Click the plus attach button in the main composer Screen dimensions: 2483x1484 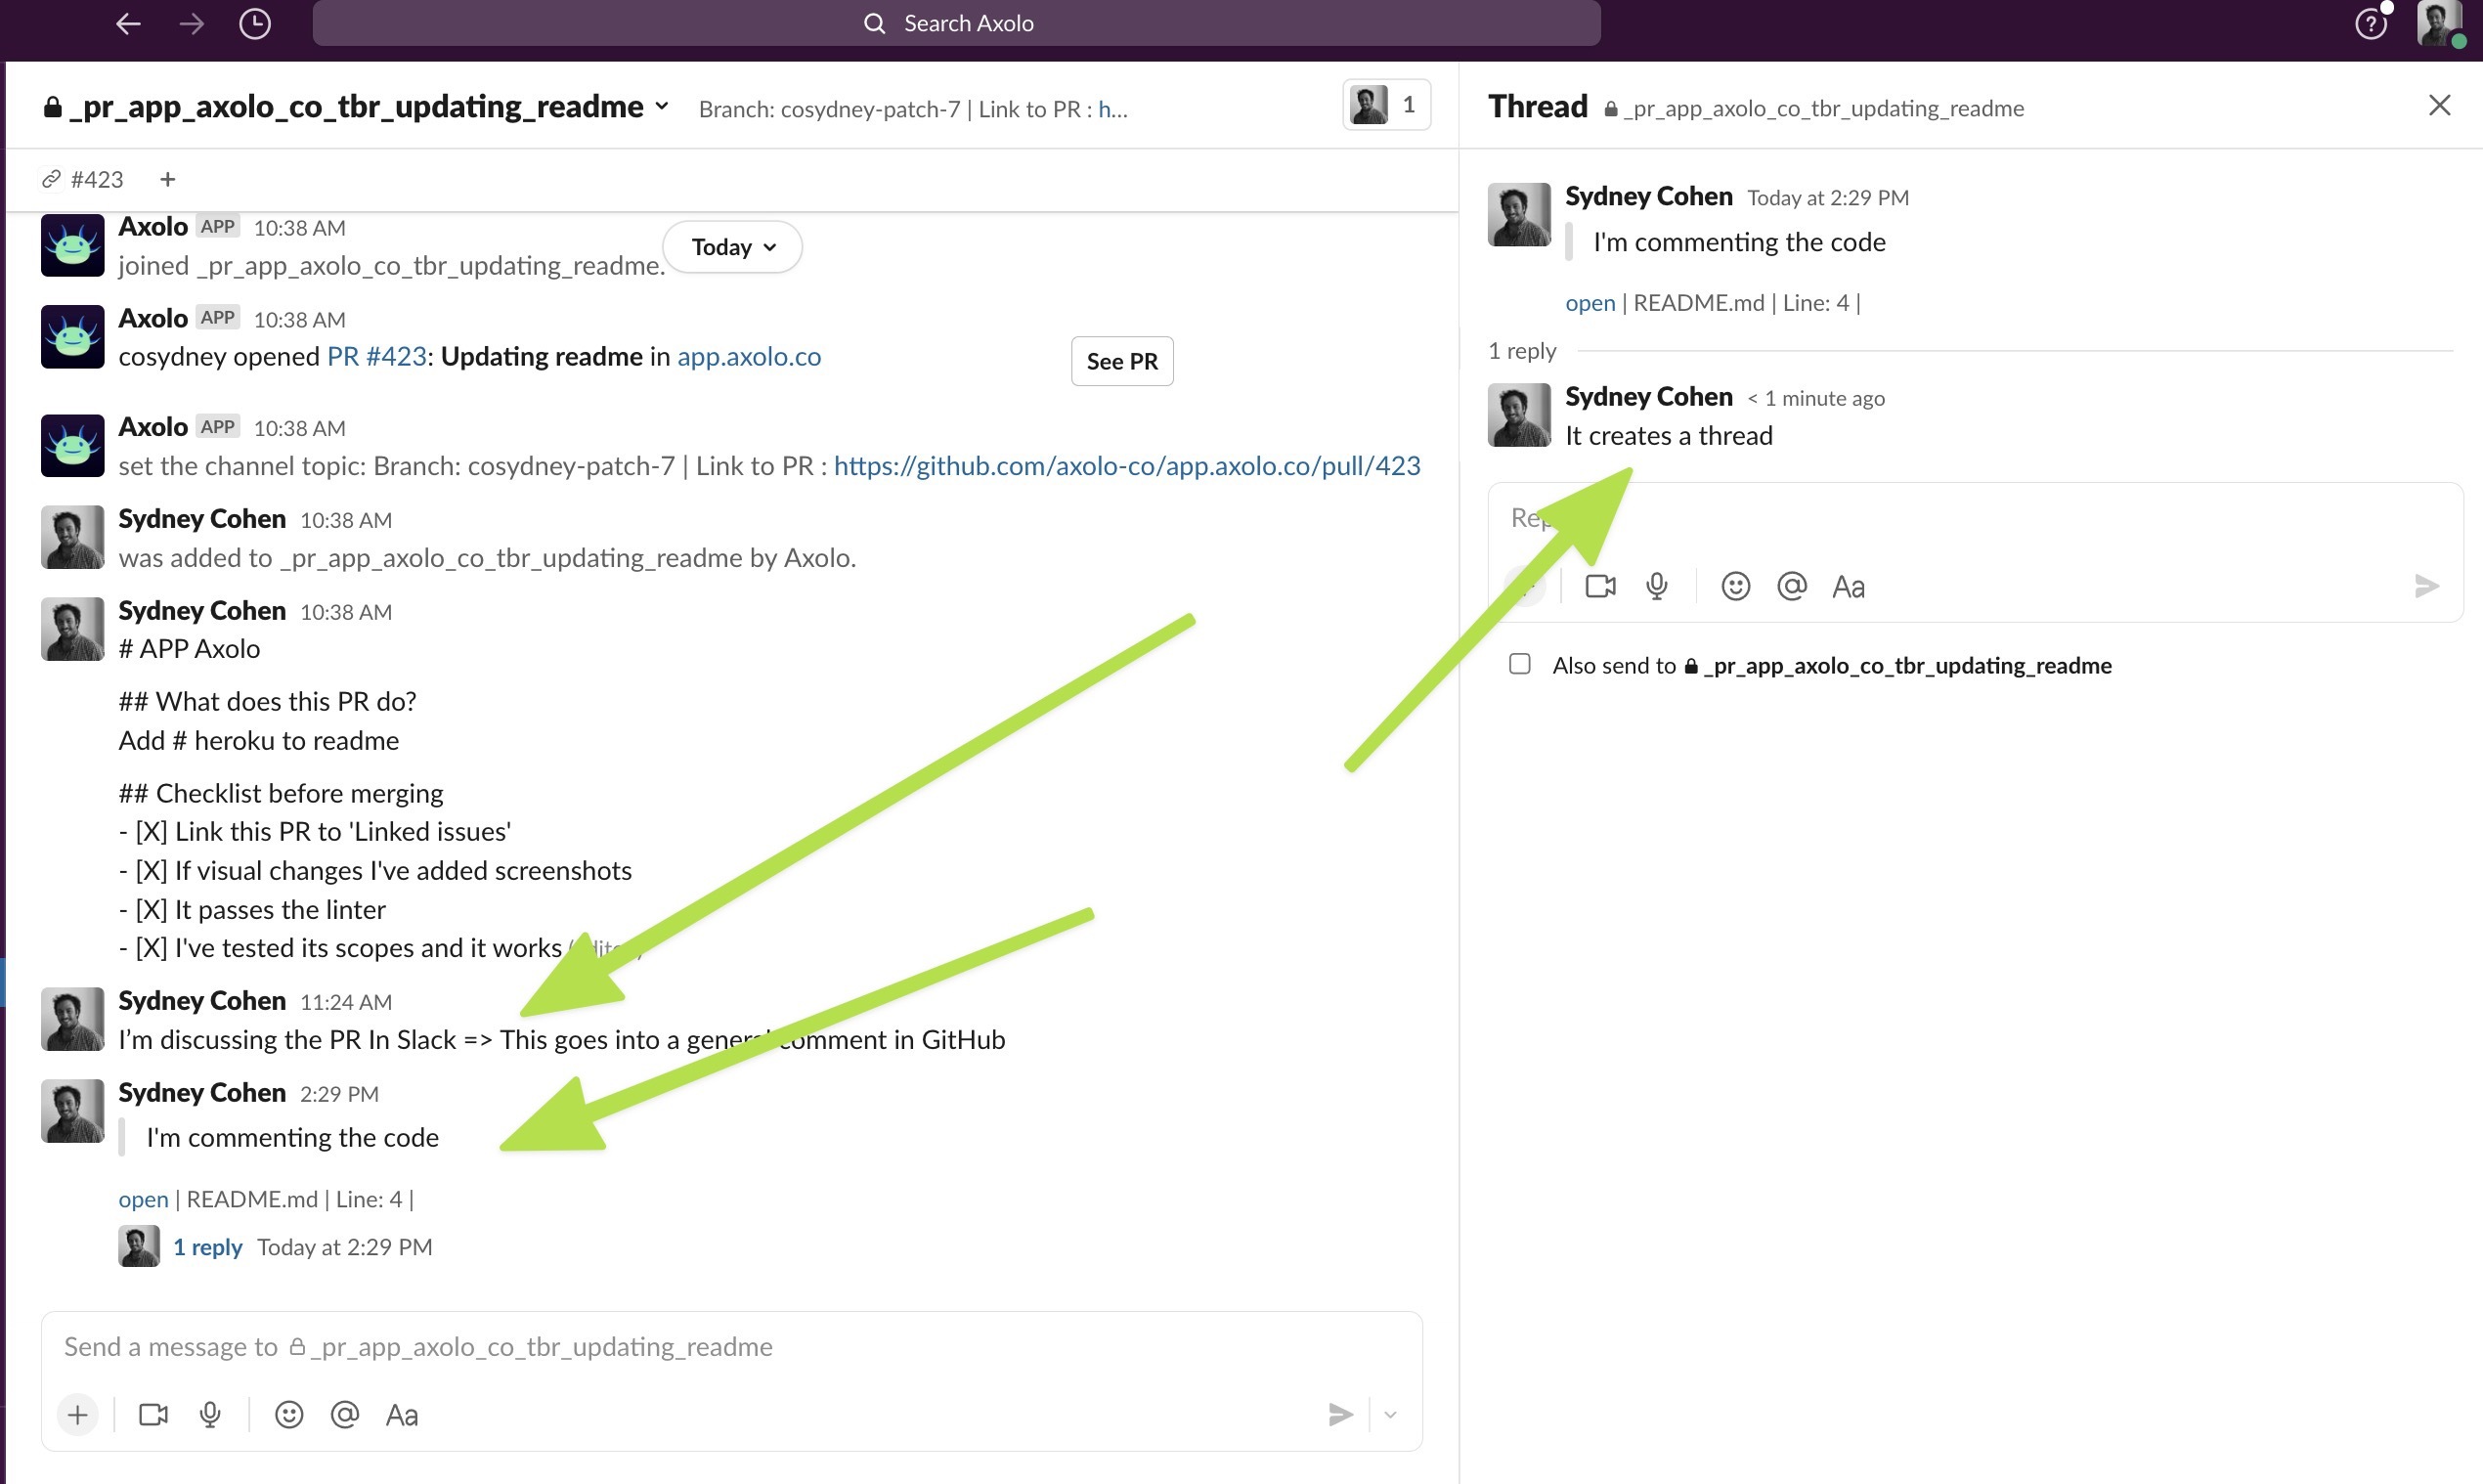coord(78,1414)
